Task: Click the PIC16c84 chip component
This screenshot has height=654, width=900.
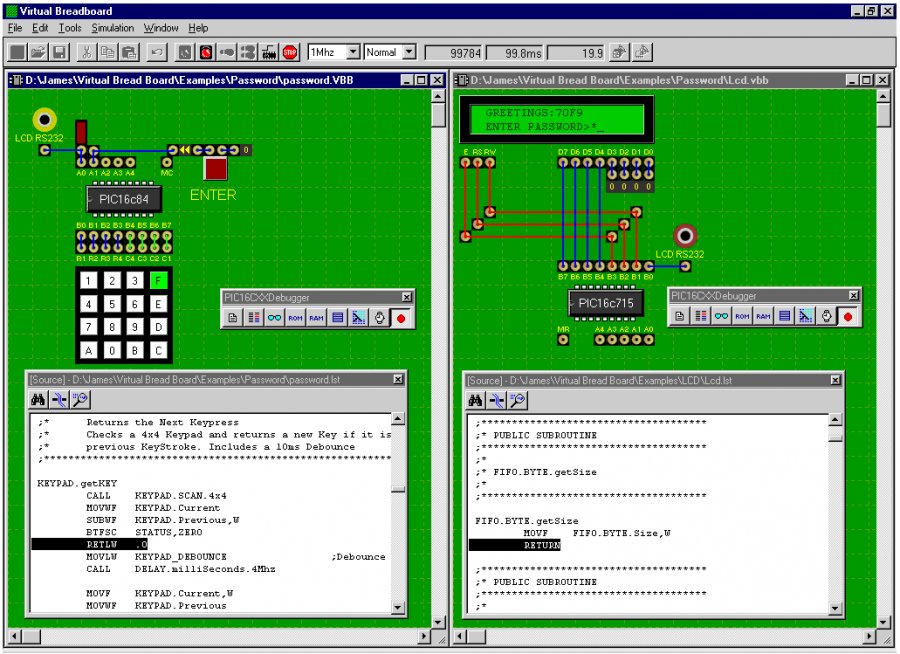Action: 123,199
